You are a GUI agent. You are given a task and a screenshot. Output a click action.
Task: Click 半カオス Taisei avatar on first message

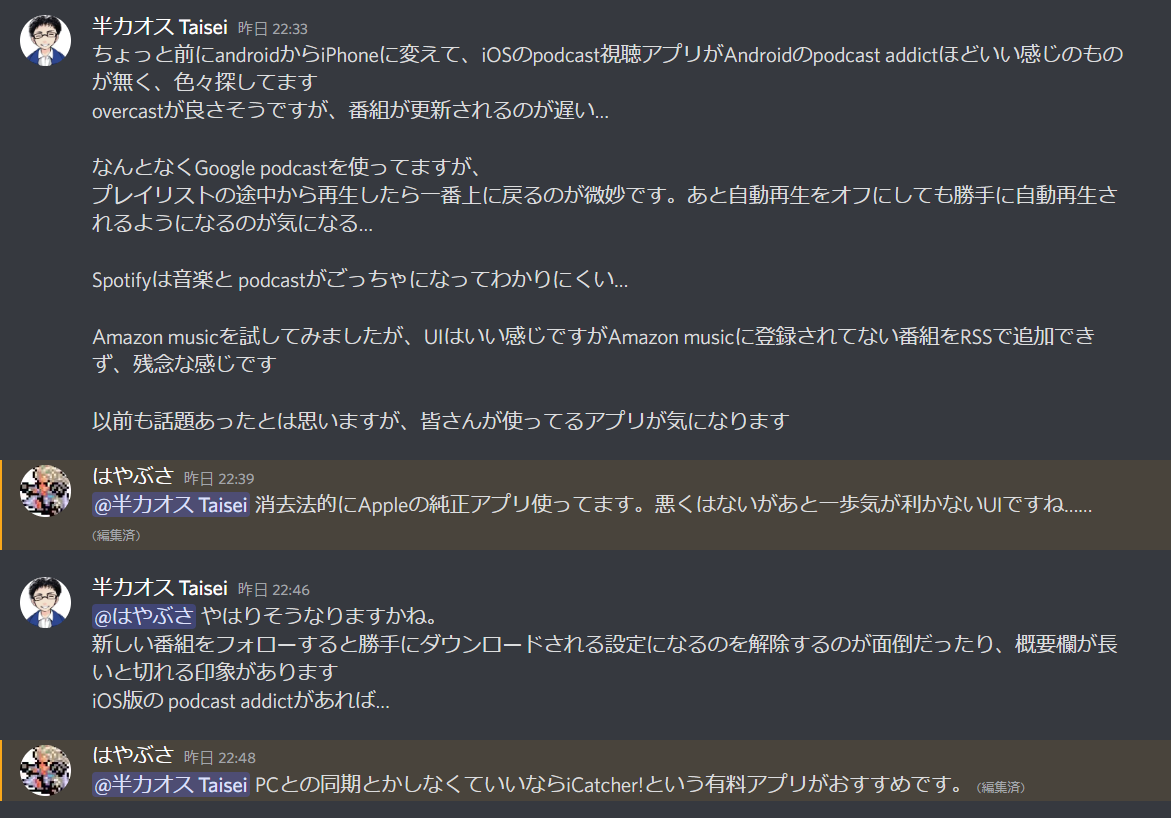pyautogui.click(x=45, y=40)
